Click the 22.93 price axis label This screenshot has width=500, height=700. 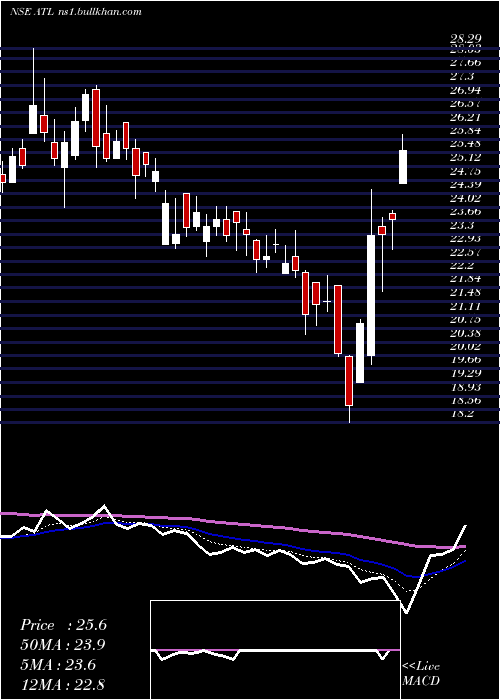(x=466, y=238)
